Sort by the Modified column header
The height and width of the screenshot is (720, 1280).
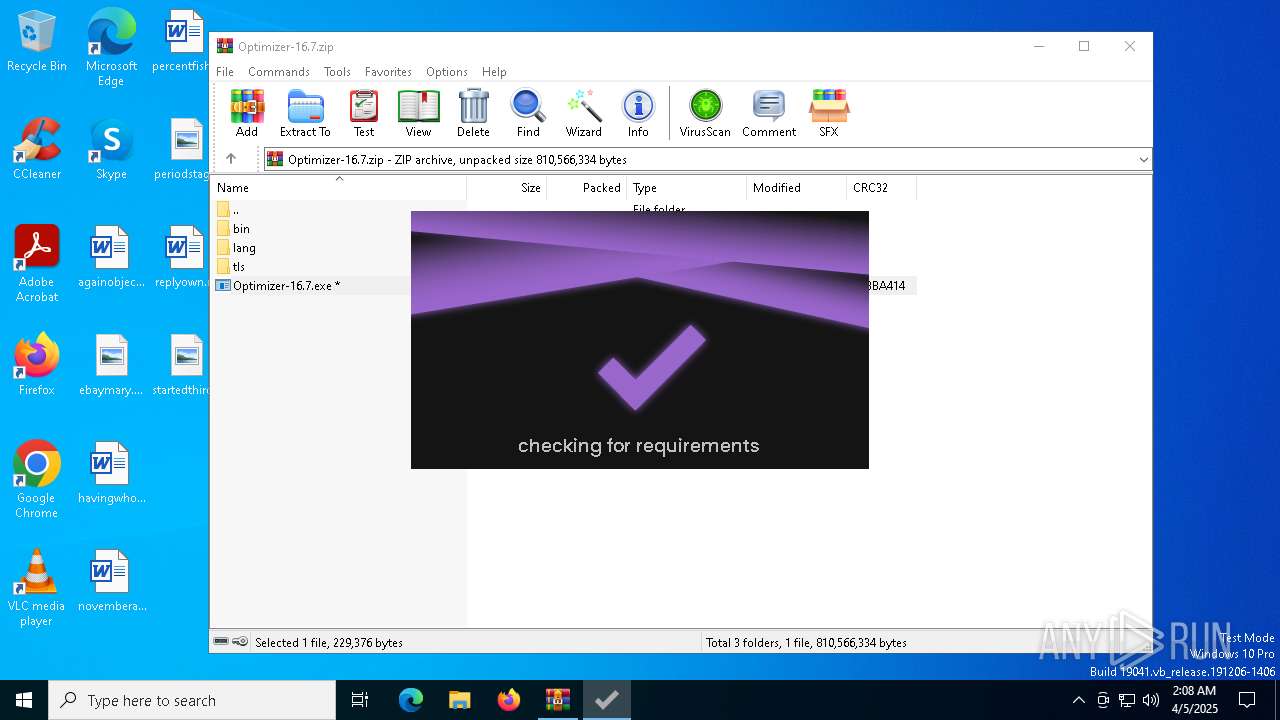coord(797,187)
